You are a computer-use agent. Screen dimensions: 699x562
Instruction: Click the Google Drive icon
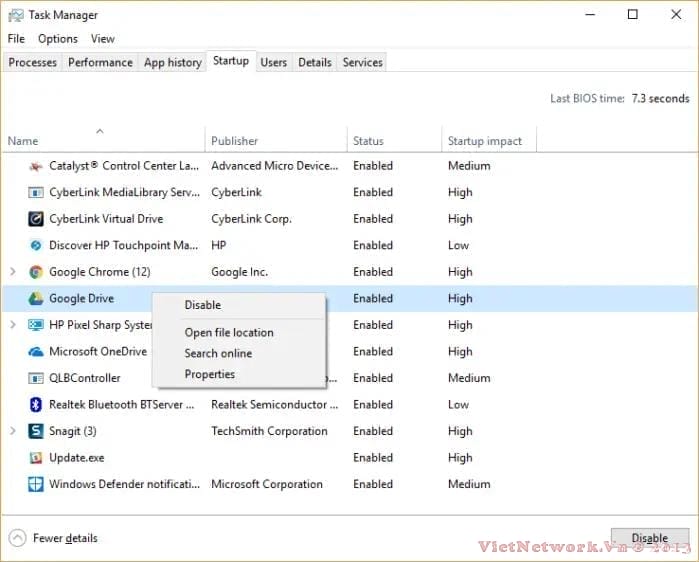(x=36, y=299)
